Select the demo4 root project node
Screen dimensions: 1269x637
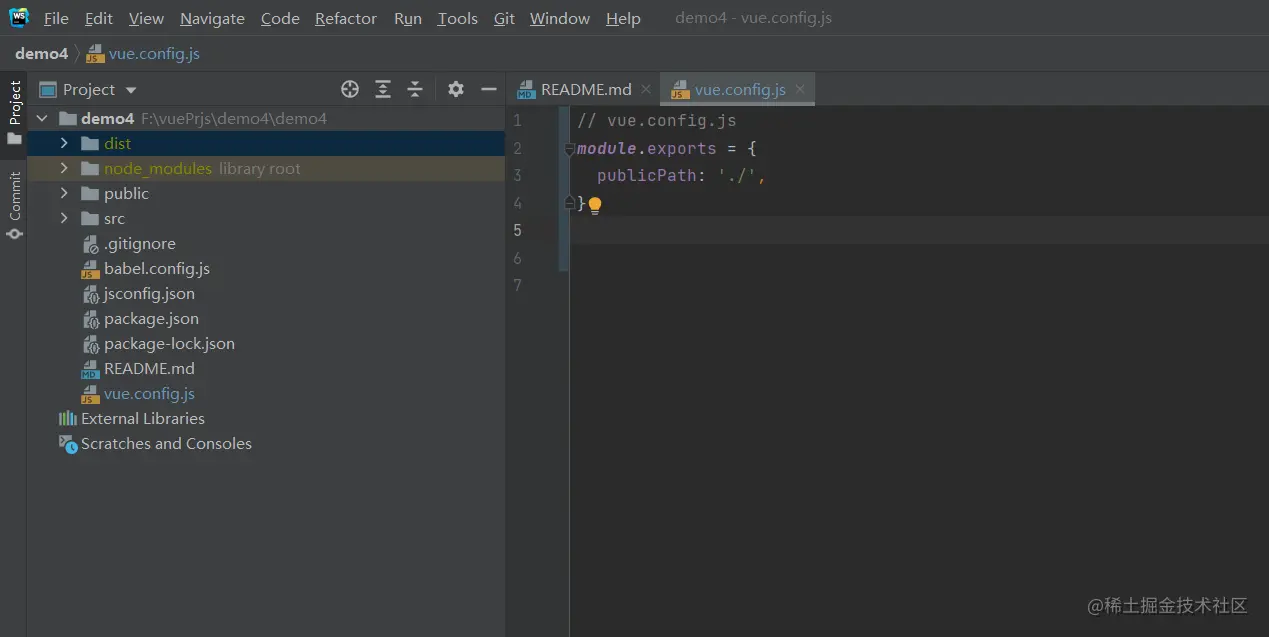267,118
